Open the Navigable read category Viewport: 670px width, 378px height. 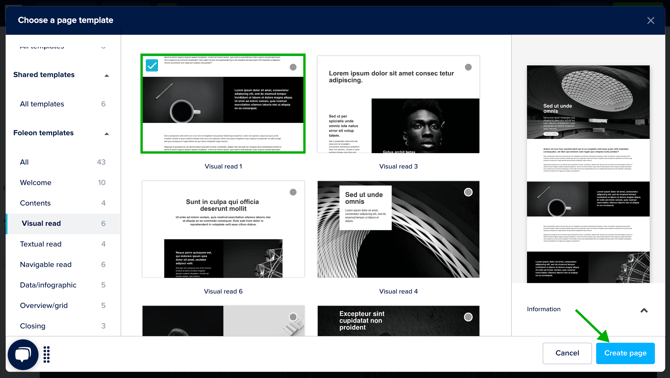[x=63, y=264]
